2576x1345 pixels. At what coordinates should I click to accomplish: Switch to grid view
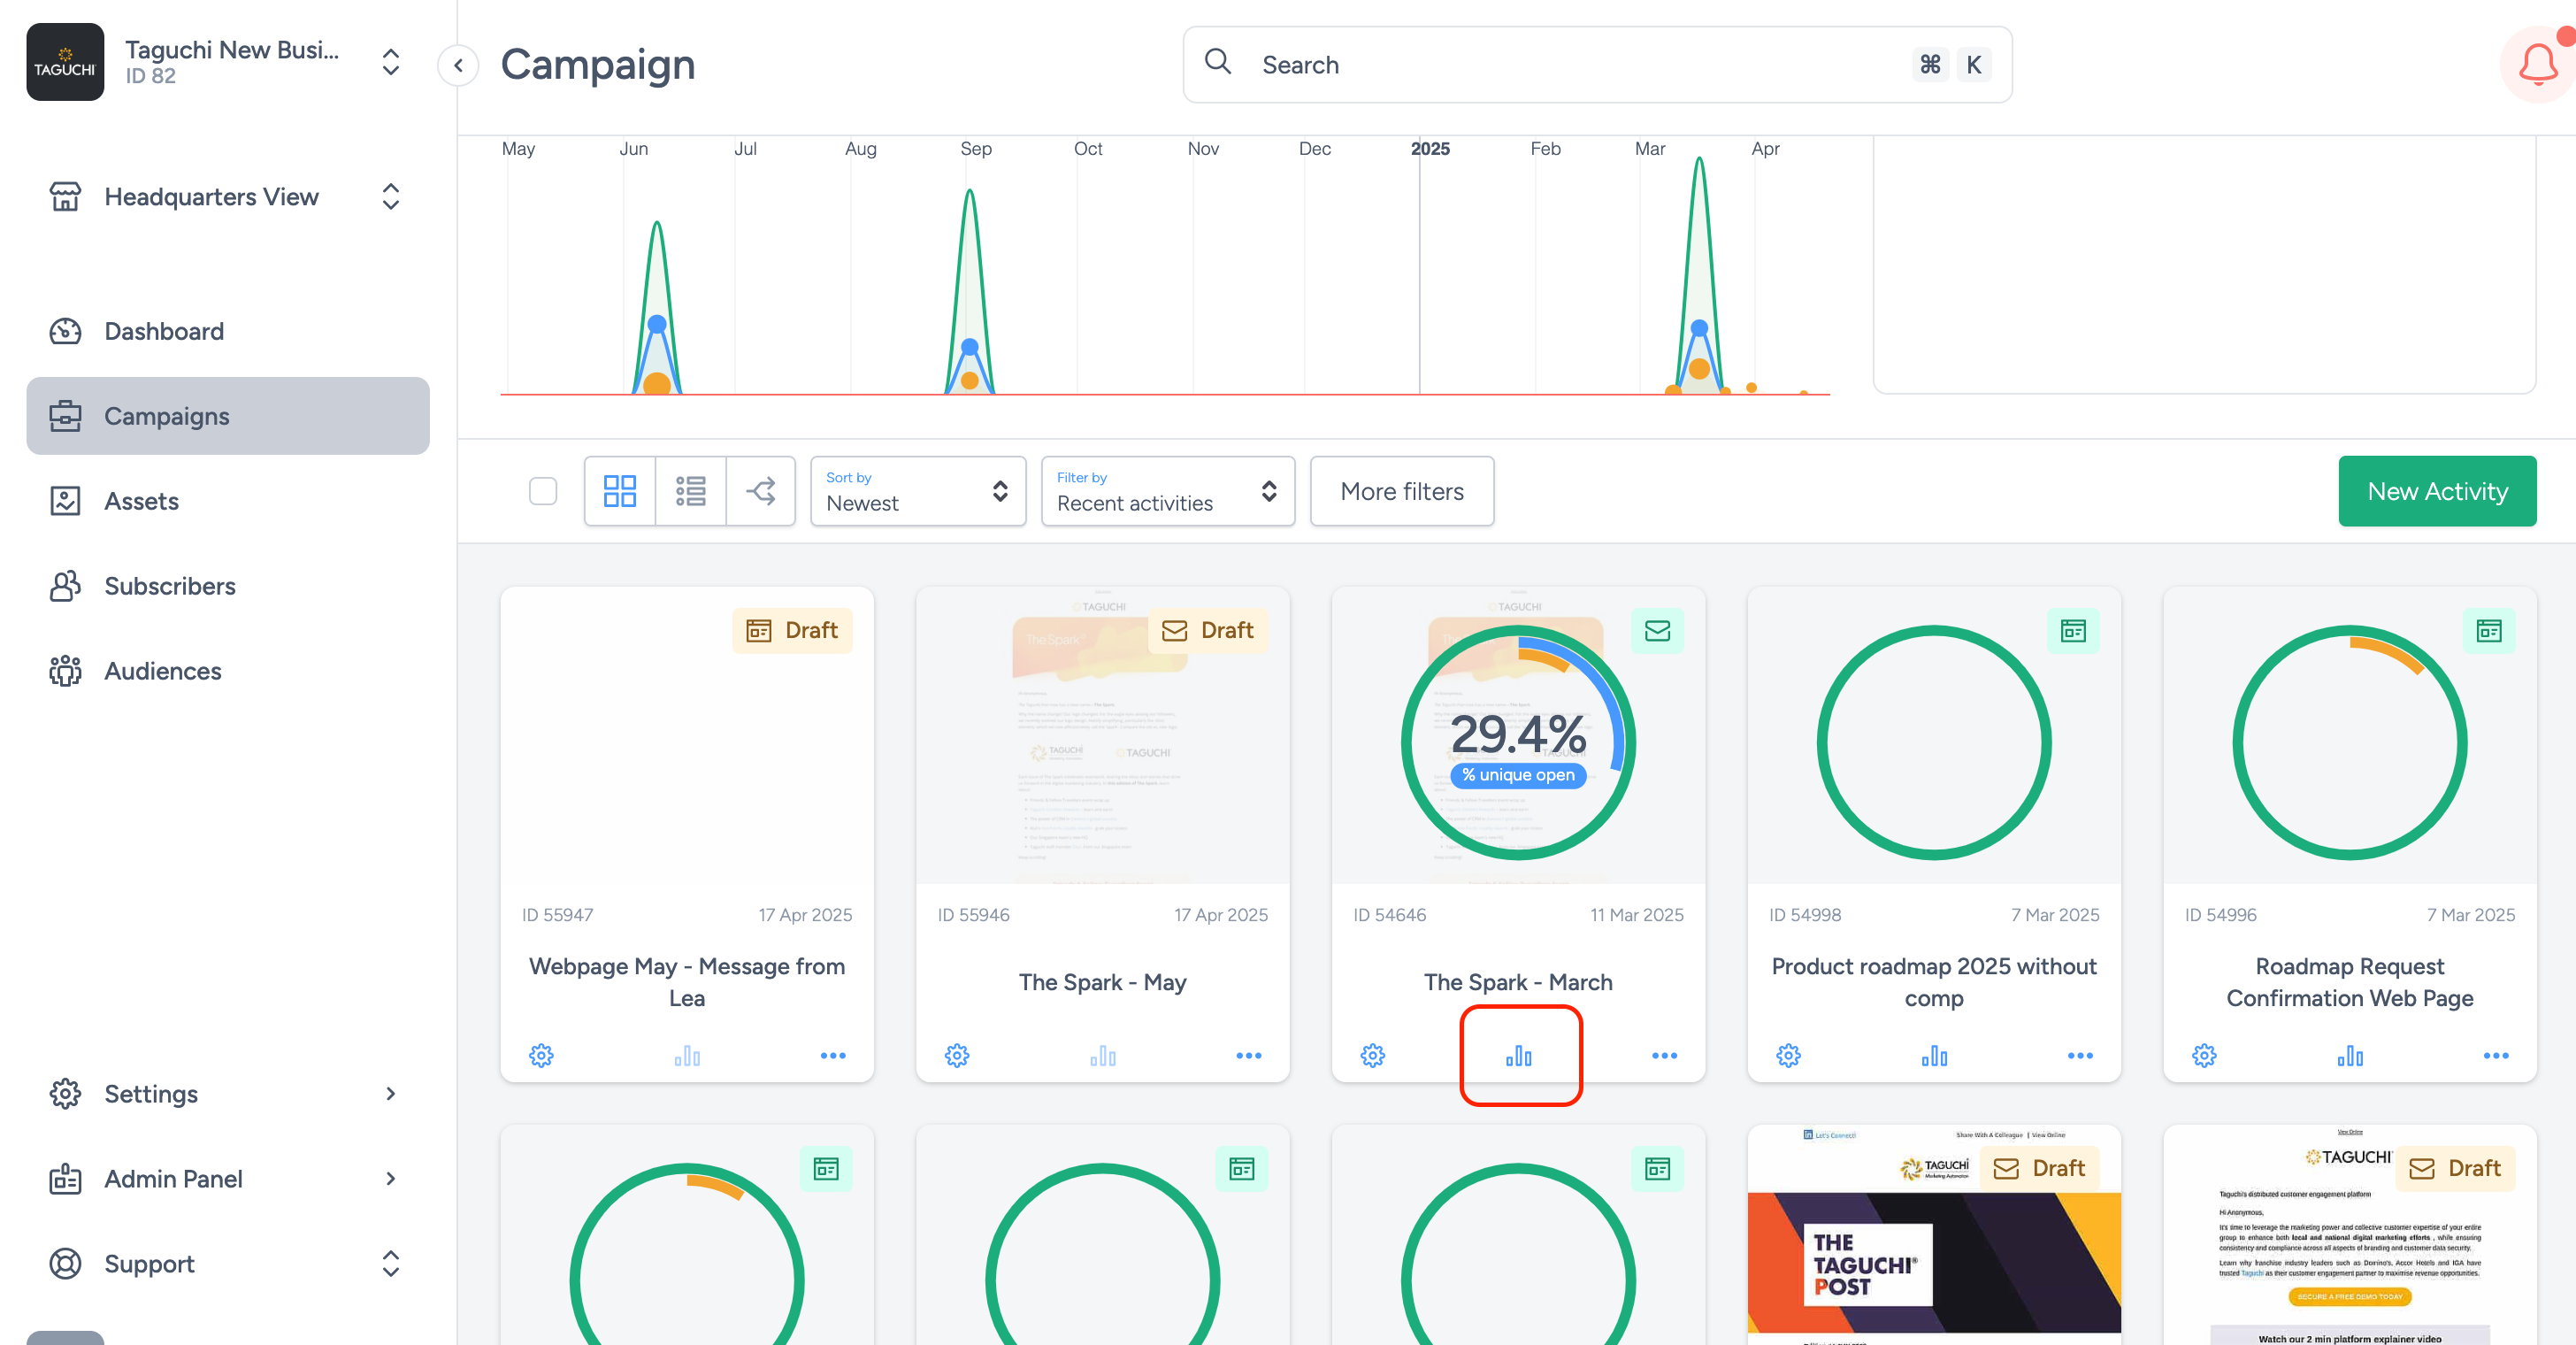pyautogui.click(x=620, y=491)
